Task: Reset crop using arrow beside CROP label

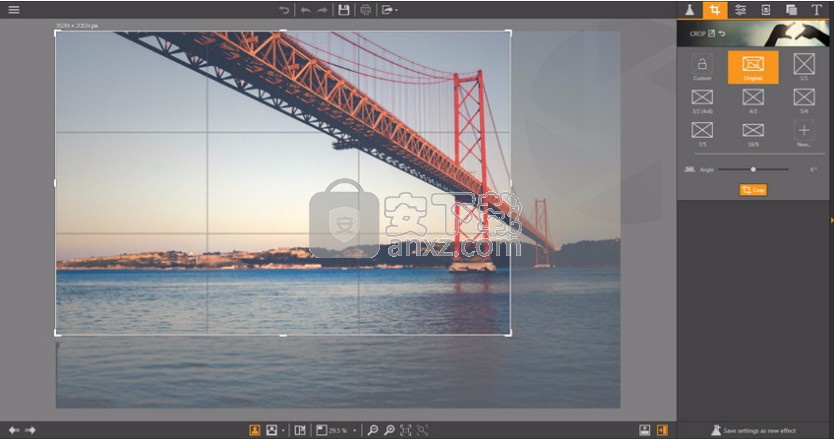Action: click(x=722, y=34)
